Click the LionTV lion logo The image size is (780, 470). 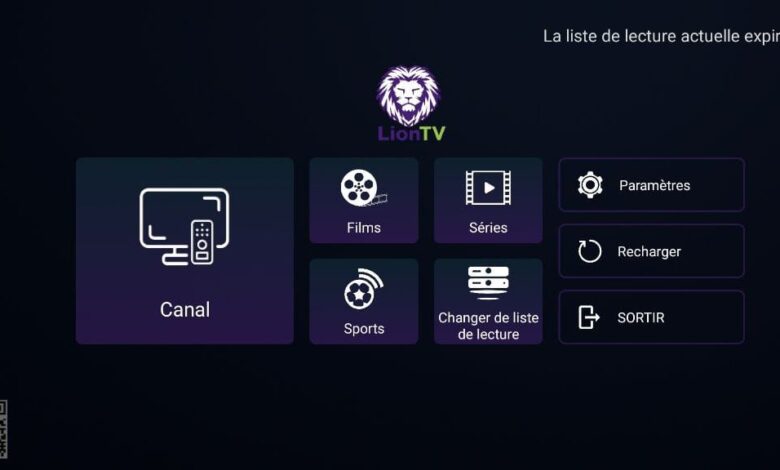(408, 96)
